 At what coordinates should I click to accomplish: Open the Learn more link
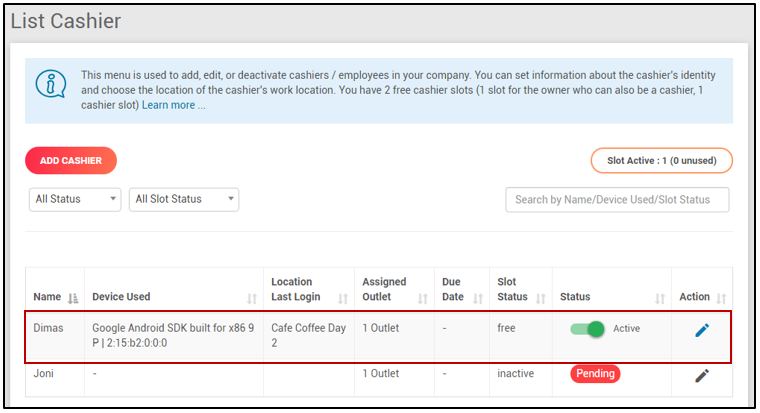tap(173, 105)
